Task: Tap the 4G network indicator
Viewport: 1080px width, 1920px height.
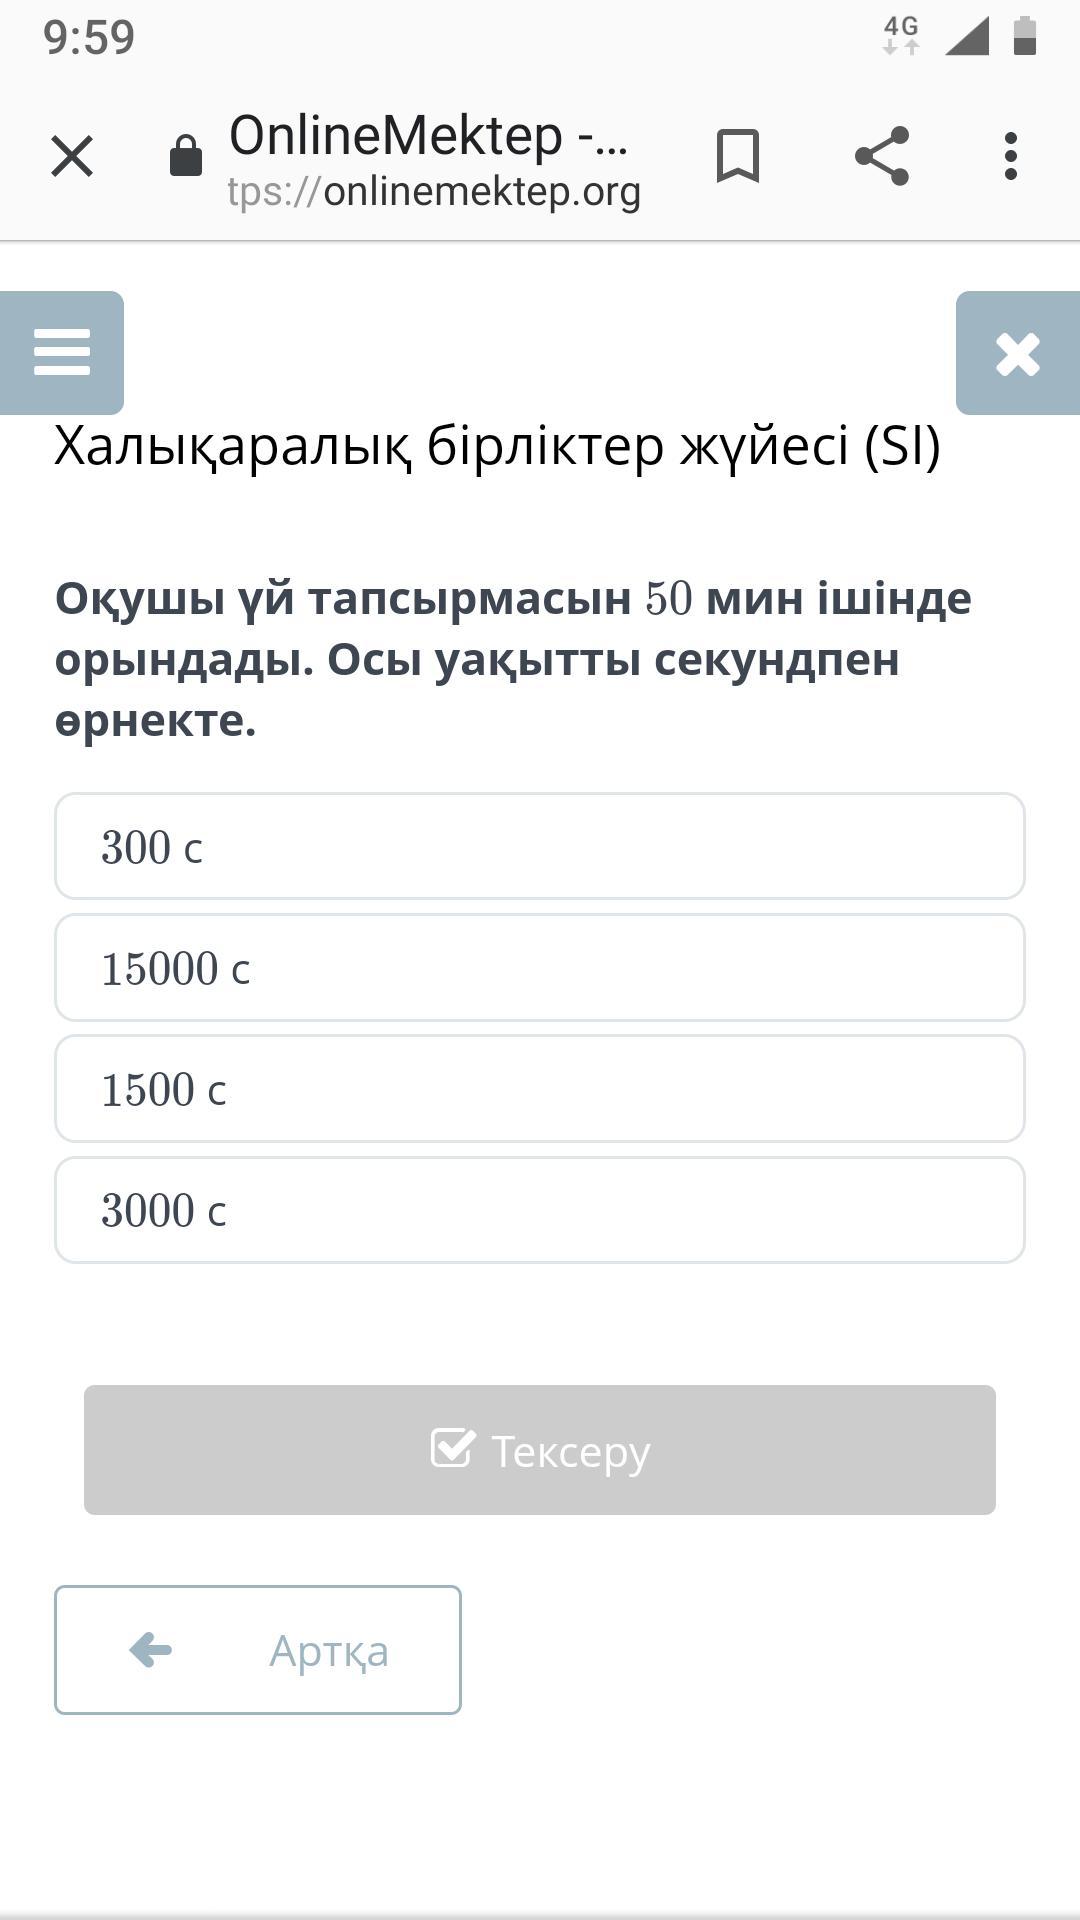Action: point(901,35)
